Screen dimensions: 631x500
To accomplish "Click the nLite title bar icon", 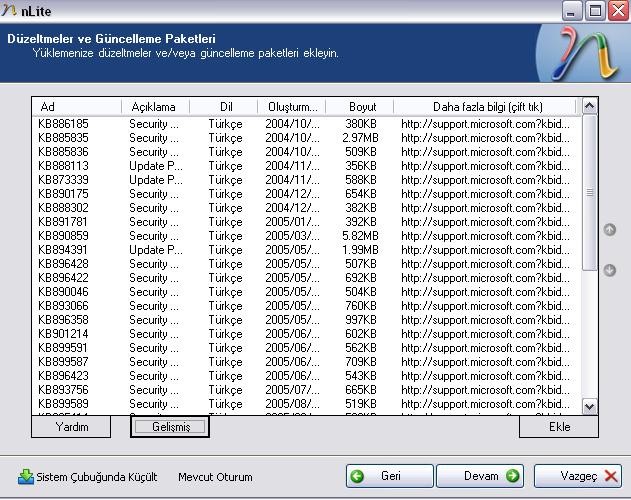I will [x=10, y=11].
